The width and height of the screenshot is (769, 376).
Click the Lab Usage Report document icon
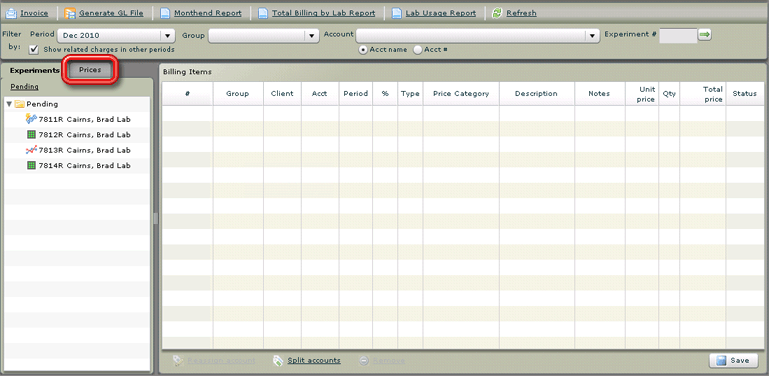(x=397, y=13)
